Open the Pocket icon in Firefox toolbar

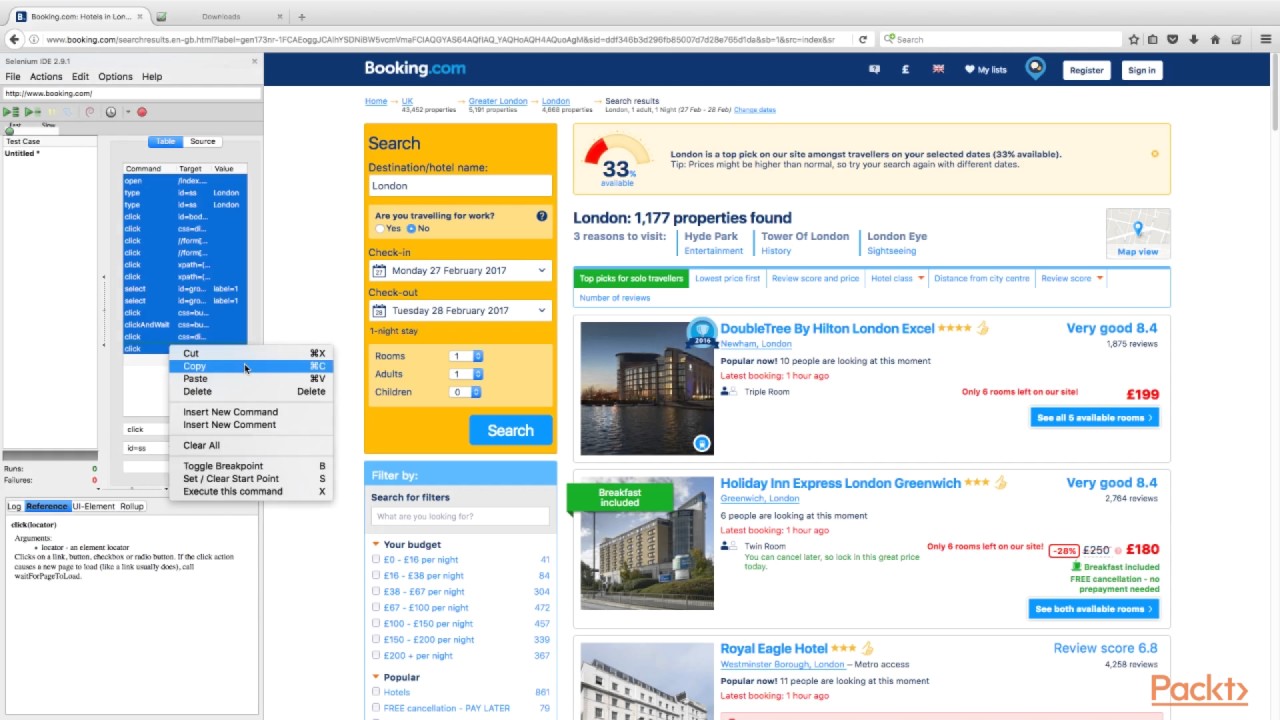(1173, 40)
